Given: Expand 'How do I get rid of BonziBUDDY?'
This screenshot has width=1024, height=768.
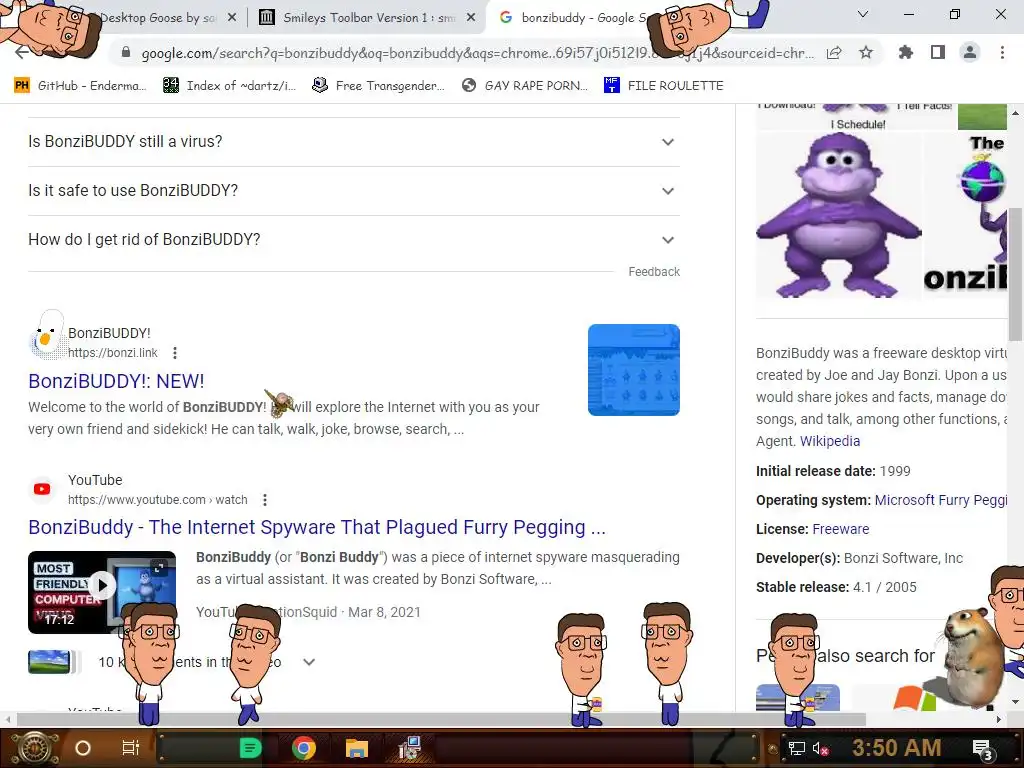Looking at the screenshot, I should [353, 240].
